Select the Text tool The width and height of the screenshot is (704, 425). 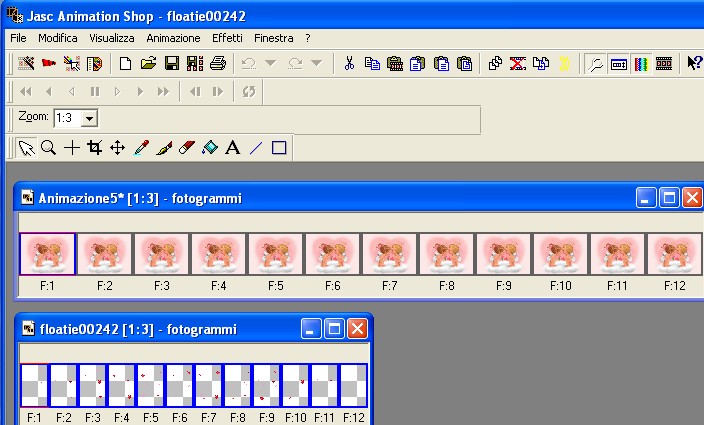coord(233,148)
